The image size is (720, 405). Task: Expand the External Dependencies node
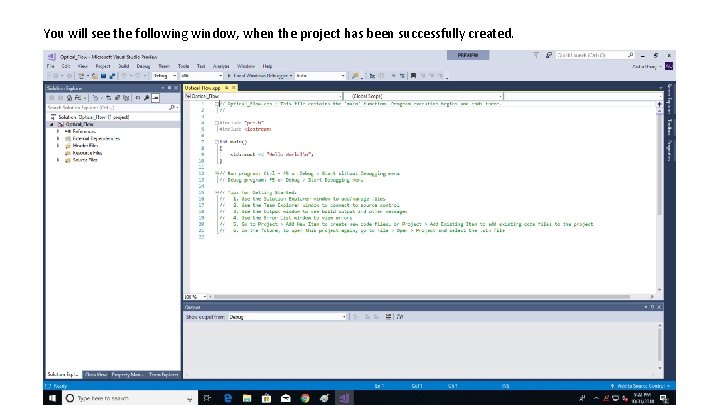(58, 138)
